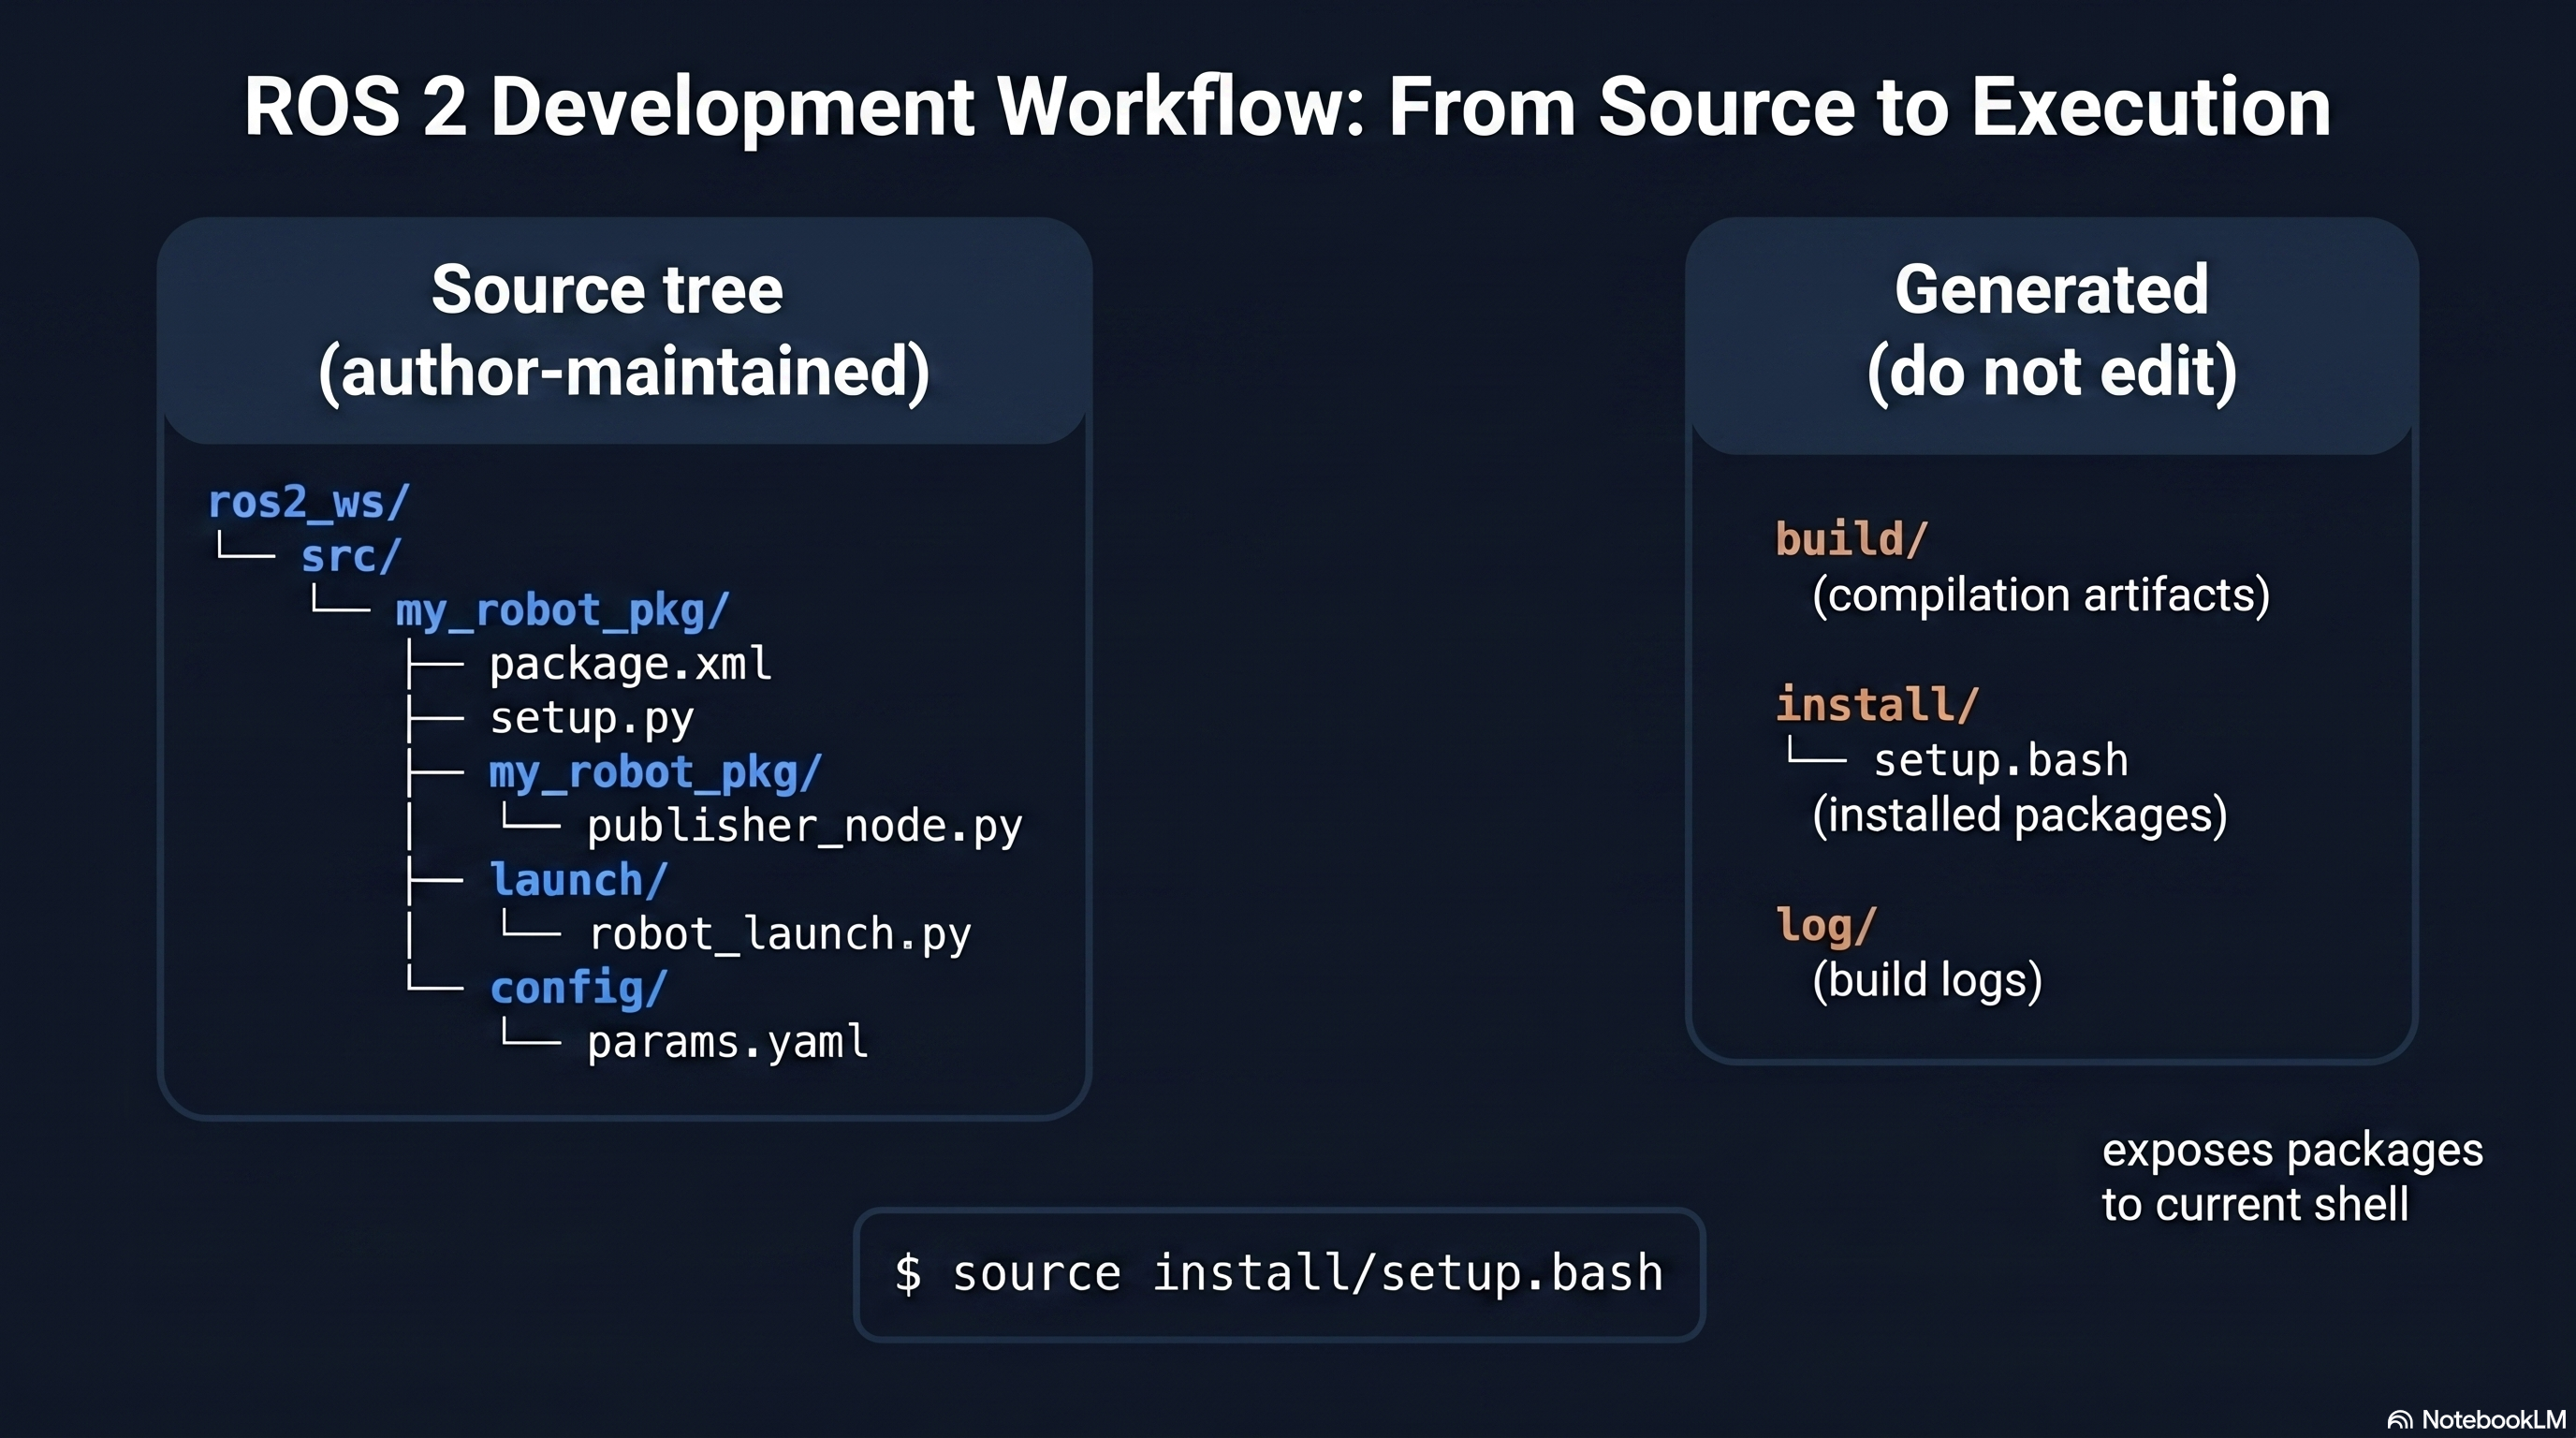This screenshot has width=2576, height=1438.
Task: Click 'setup.bash' under install/
Action: [2001, 761]
